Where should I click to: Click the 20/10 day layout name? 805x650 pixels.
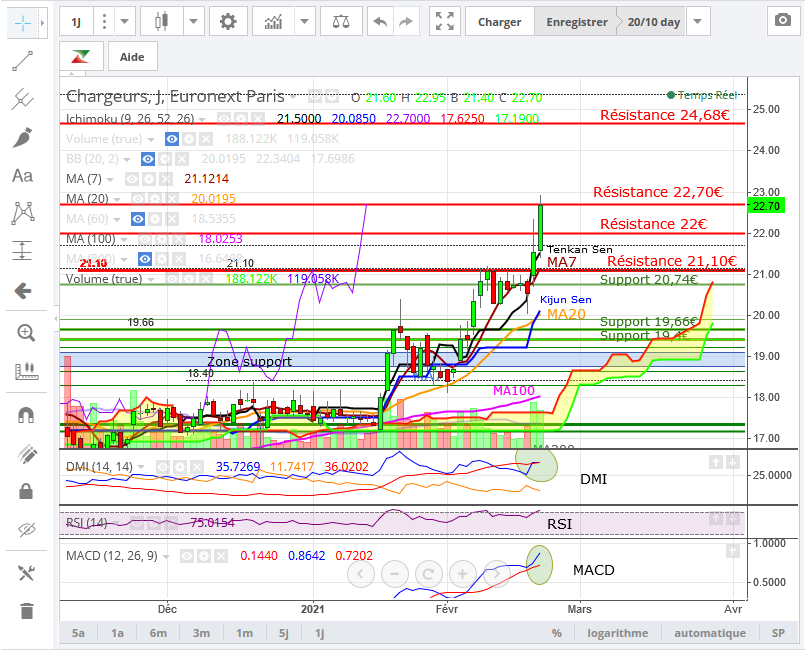tap(654, 22)
